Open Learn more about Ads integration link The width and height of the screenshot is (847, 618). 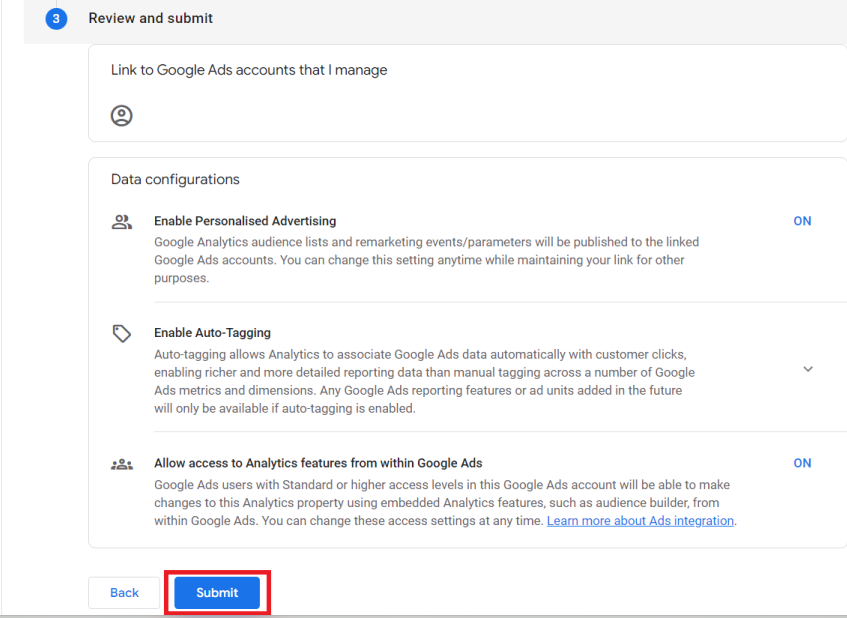point(640,521)
